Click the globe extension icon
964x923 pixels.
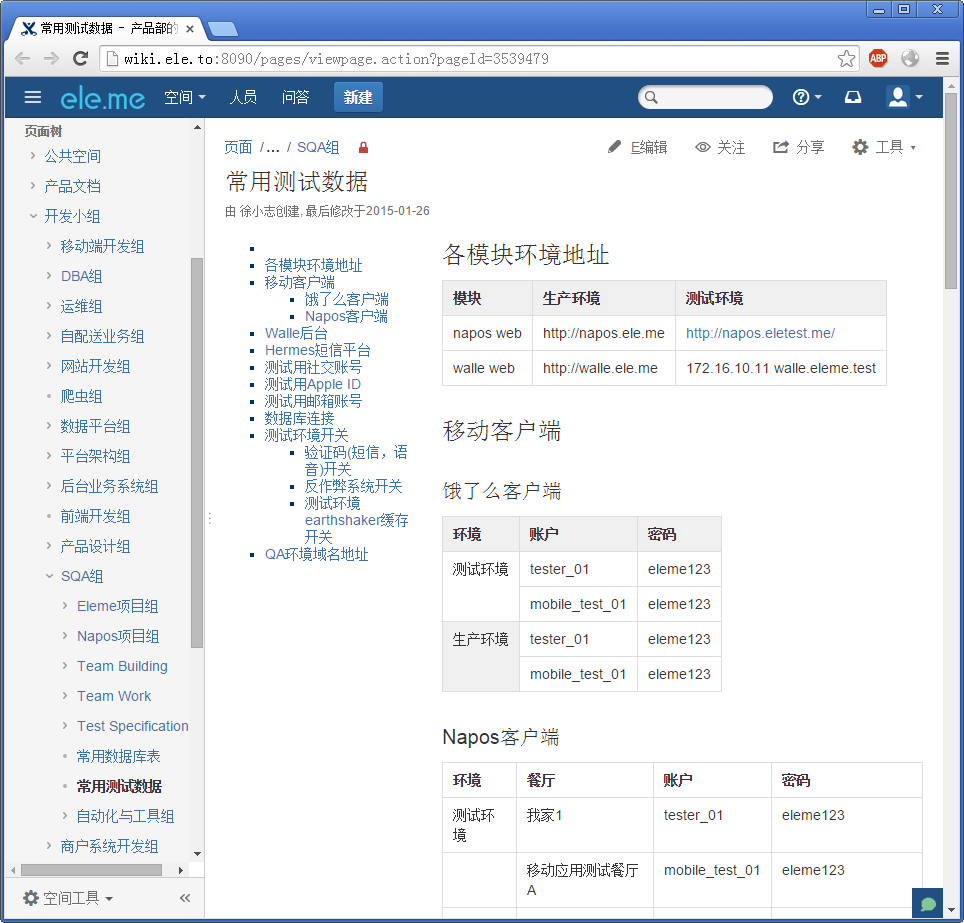910,58
